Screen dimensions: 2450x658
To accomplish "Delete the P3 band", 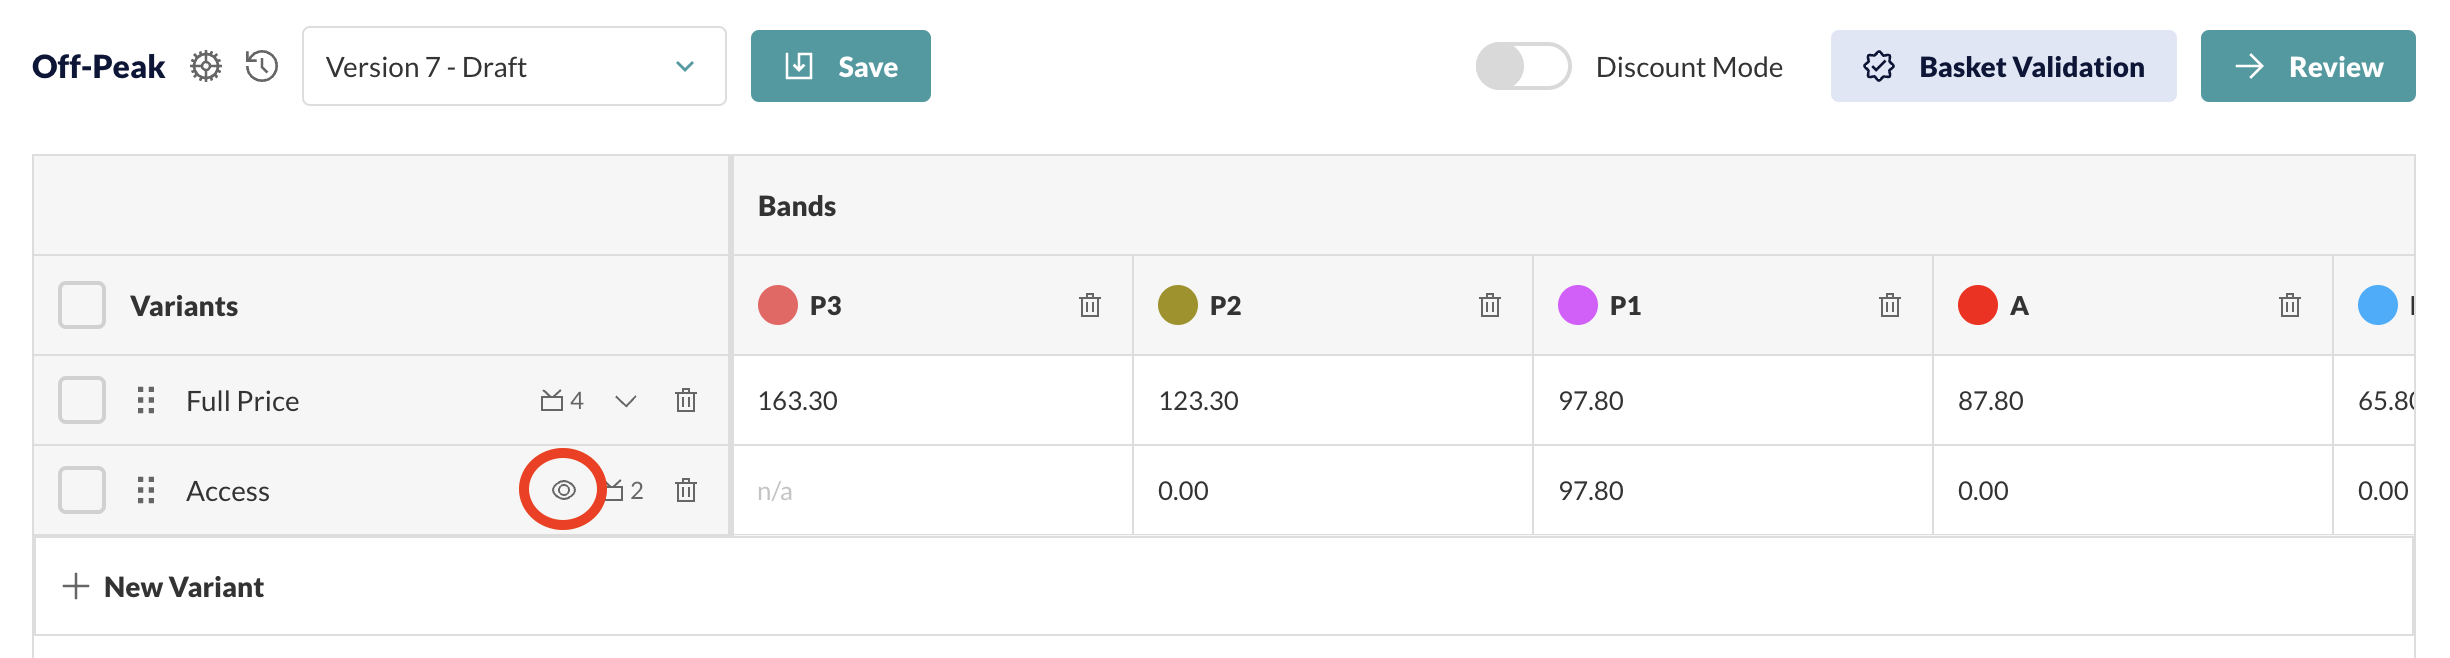I will click(1090, 305).
